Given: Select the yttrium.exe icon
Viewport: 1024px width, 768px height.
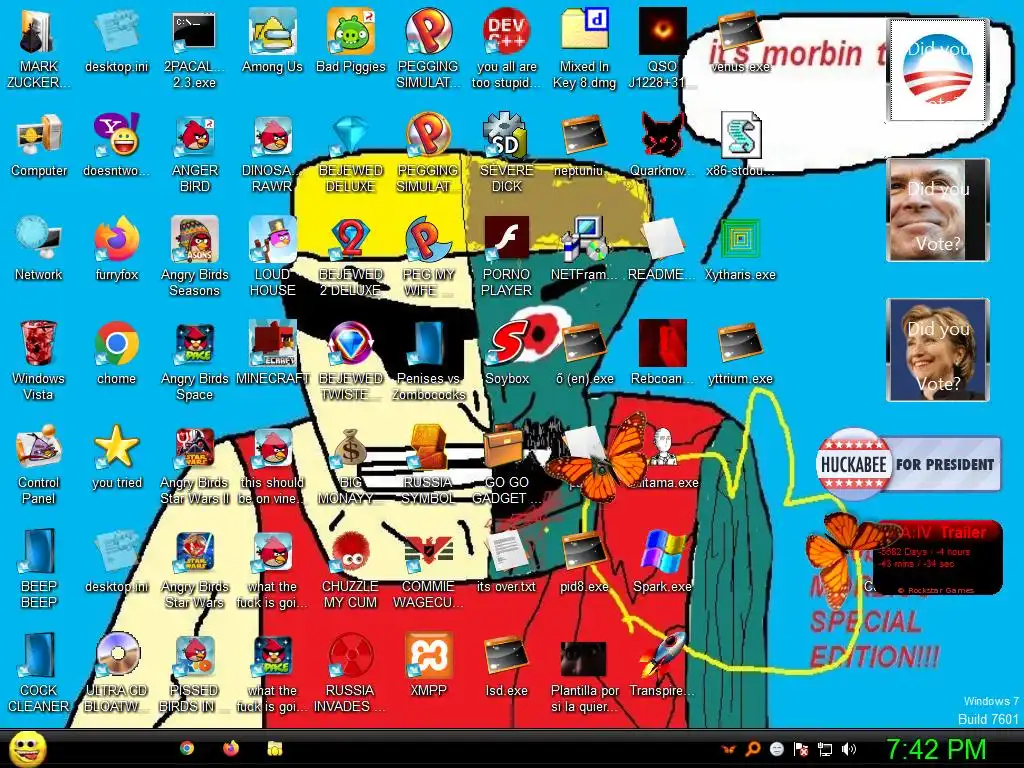Looking at the screenshot, I should [740, 353].
